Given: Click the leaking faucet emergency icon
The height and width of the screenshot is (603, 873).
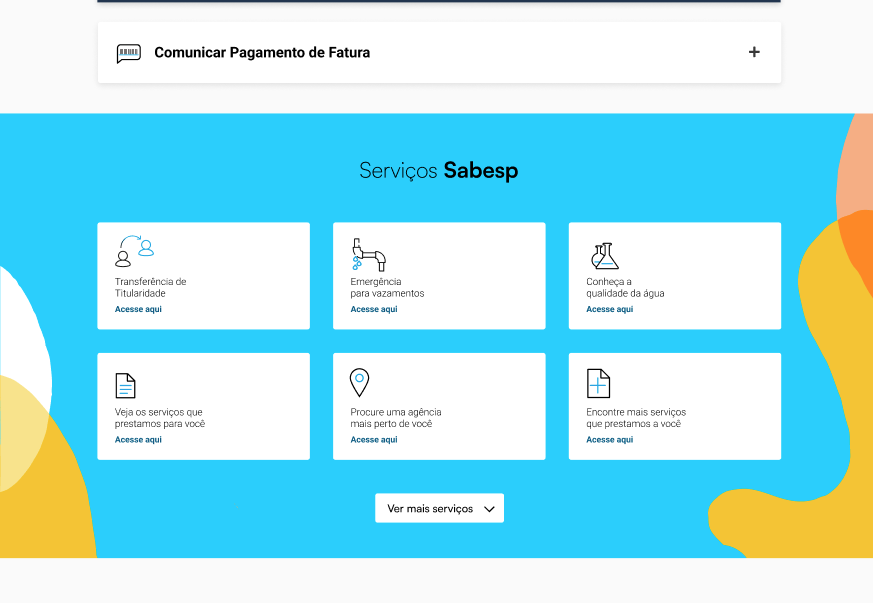Looking at the screenshot, I should 368,255.
